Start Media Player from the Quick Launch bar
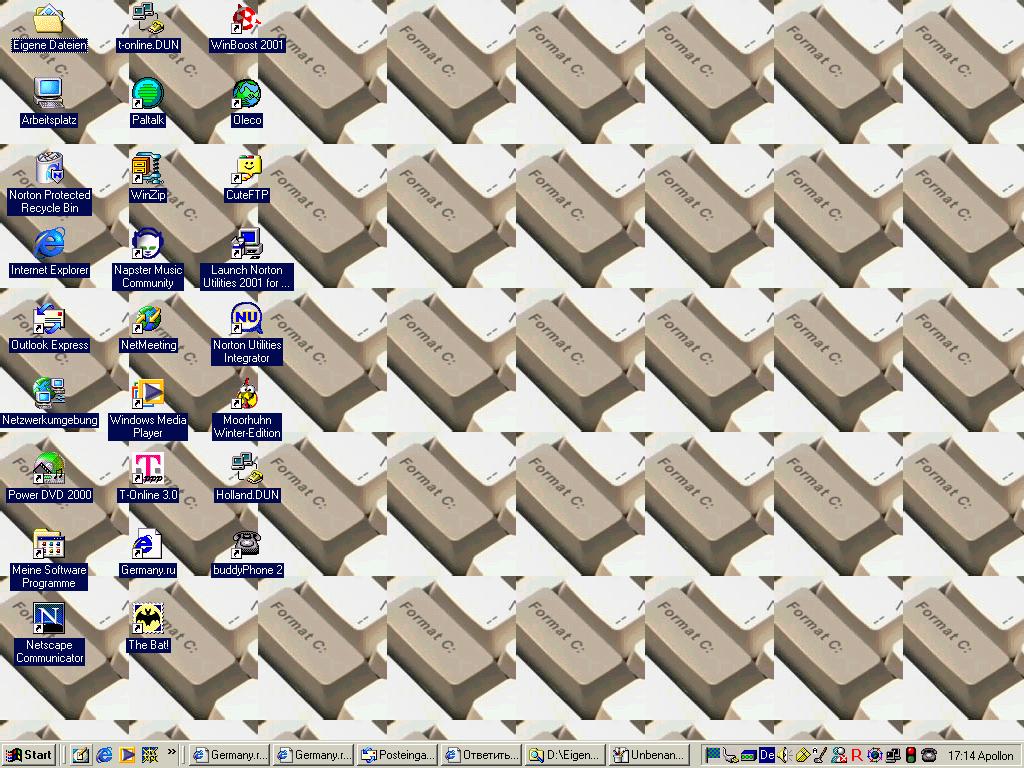The width and height of the screenshot is (1024, 768). pyautogui.click(x=127, y=755)
